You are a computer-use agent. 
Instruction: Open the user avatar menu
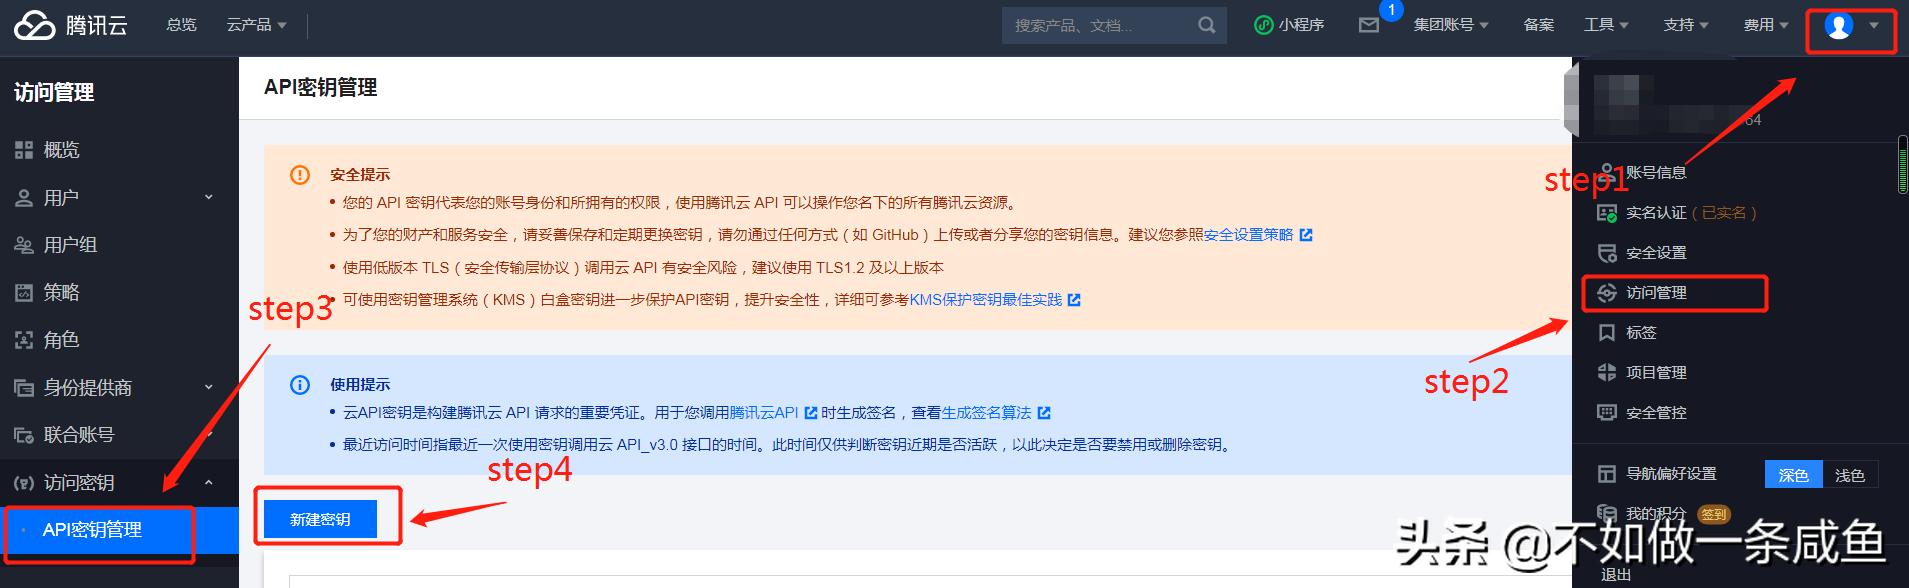pyautogui.click(x=1838, y=26)
